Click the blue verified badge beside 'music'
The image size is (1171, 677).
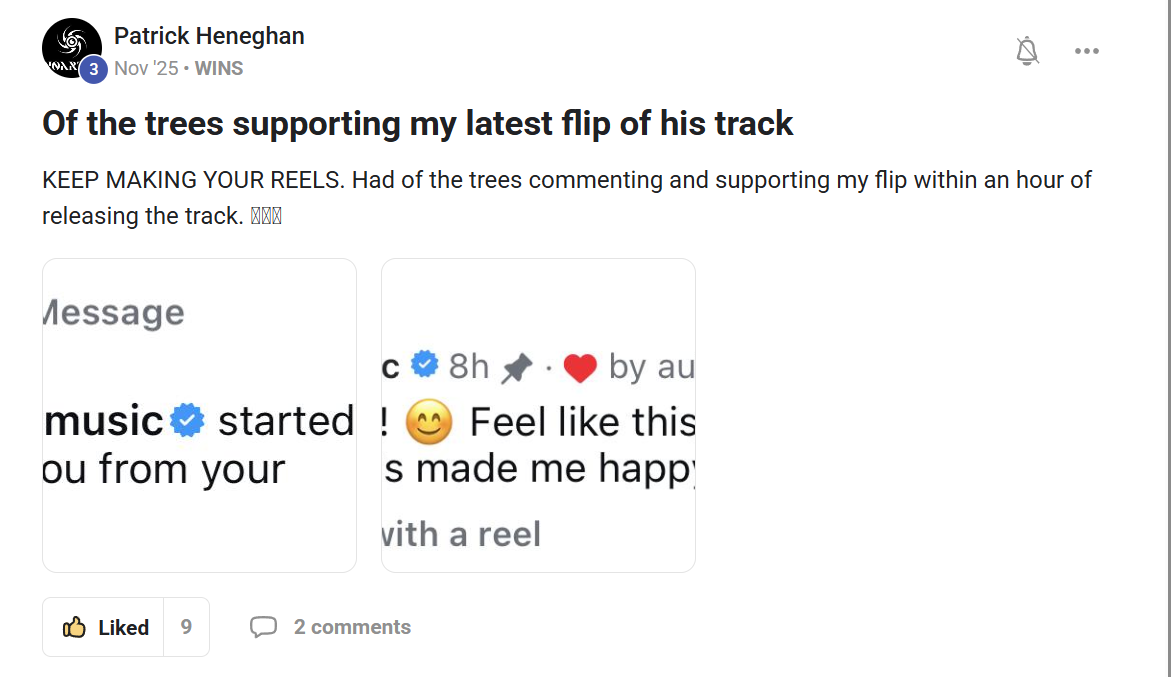187,421
